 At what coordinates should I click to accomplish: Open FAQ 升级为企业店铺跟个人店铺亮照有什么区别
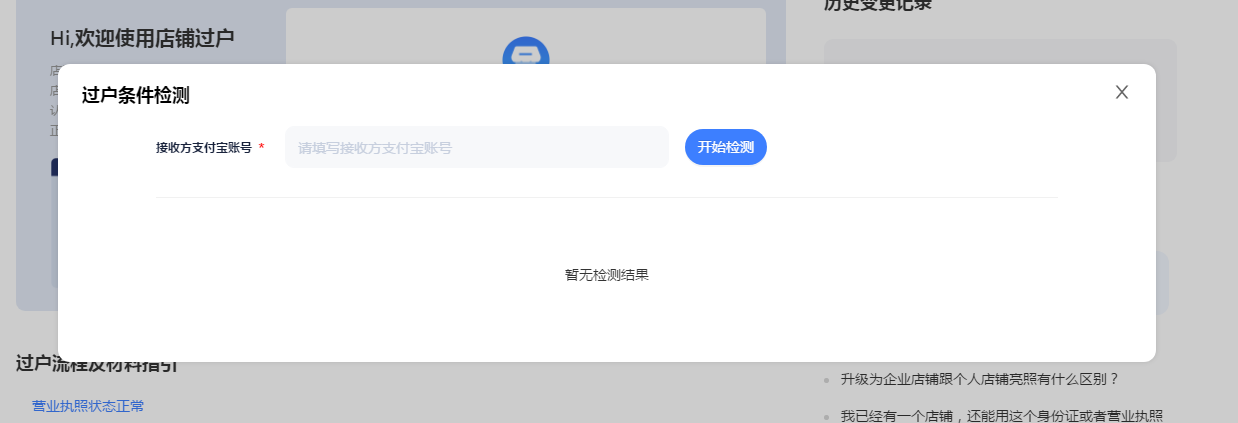point(979,379)
